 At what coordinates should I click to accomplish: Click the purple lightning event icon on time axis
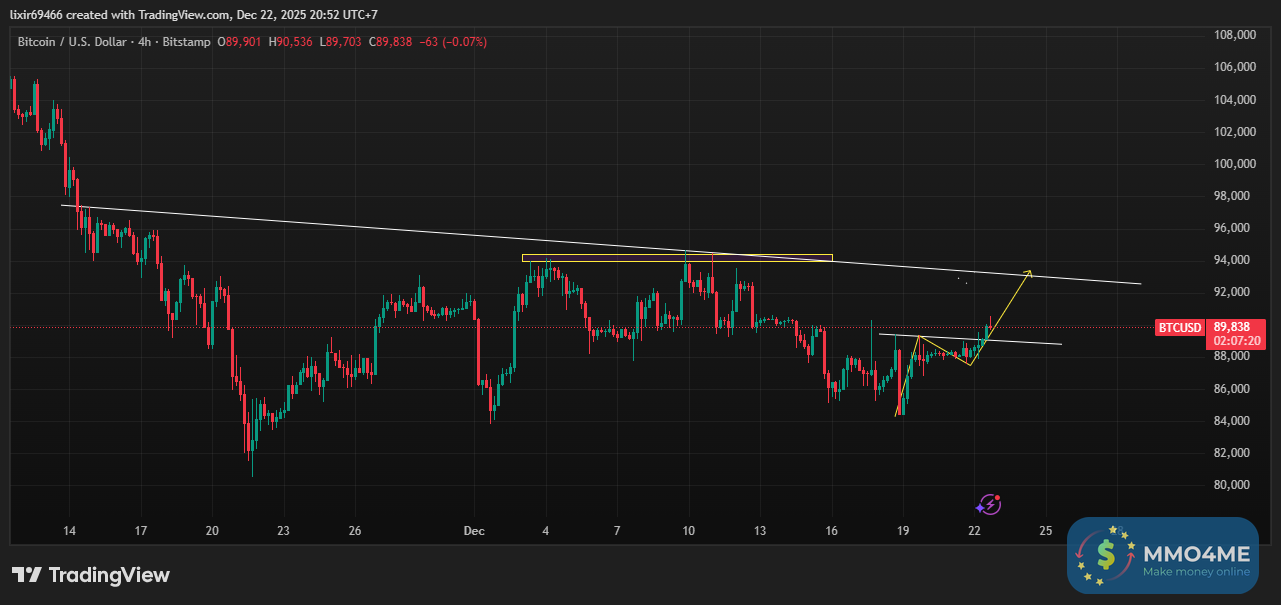click(988, 504)
